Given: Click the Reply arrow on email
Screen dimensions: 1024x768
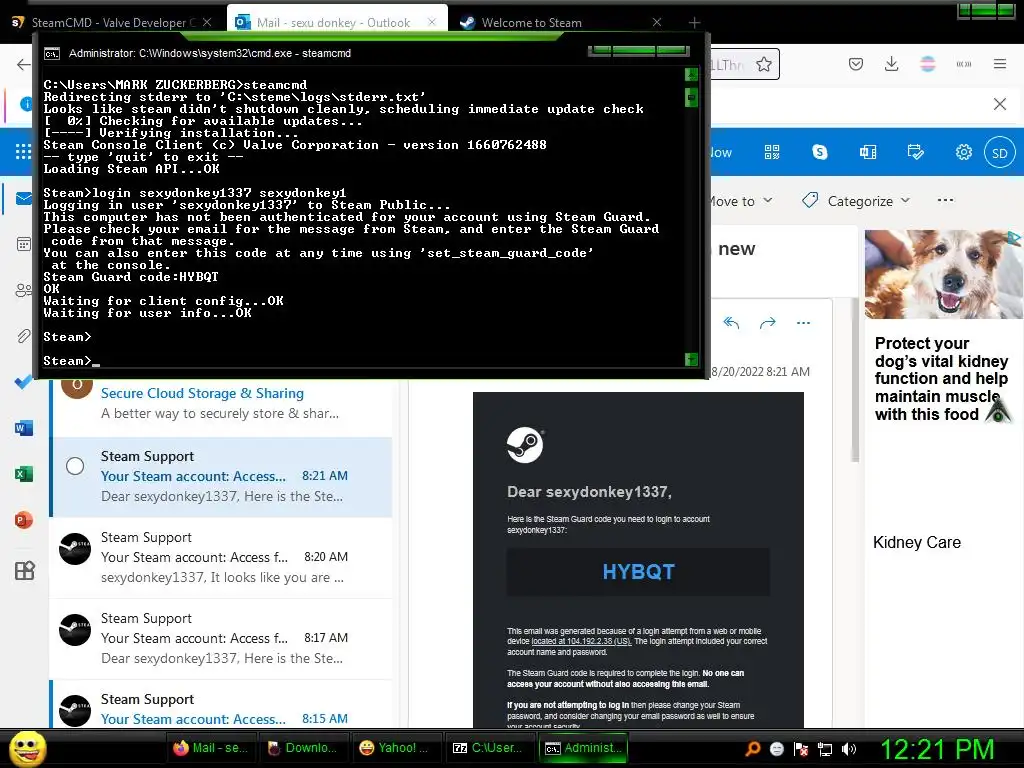Looking at the screenshot, I should tap(731, 323).
